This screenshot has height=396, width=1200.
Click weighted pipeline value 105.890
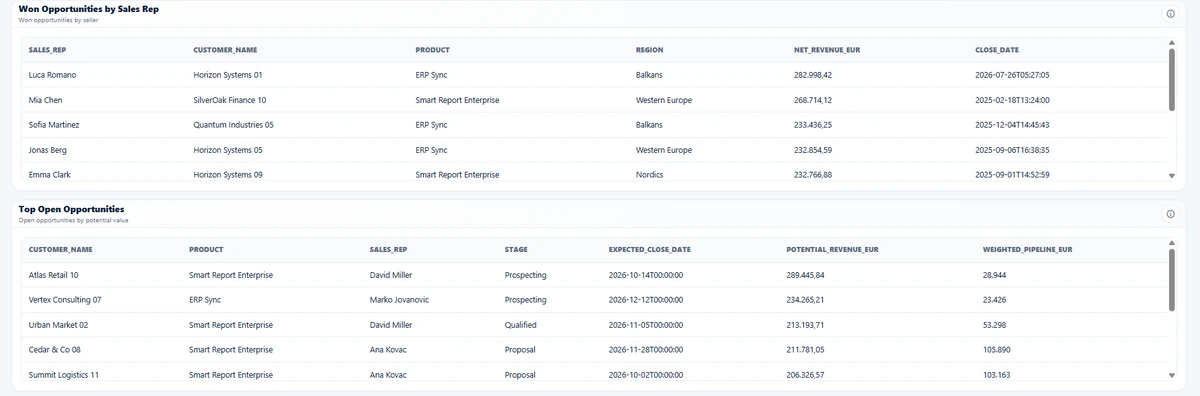997,350
